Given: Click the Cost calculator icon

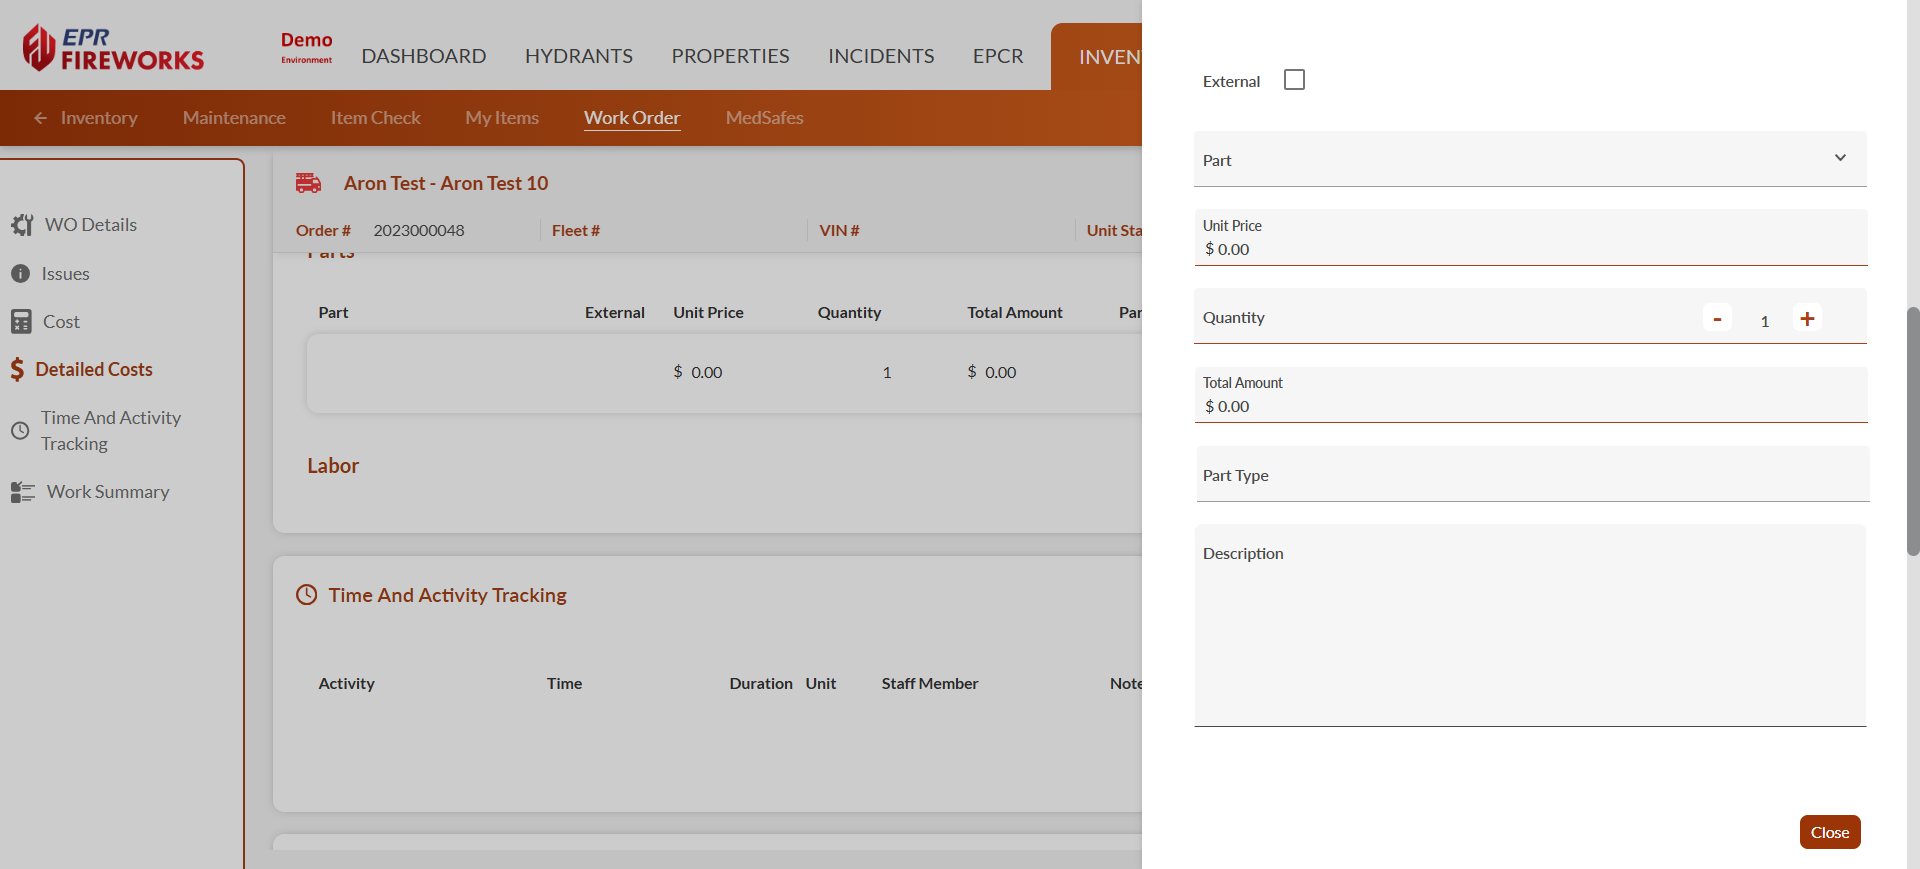Looking at the screenshot, I should (21, 322).
